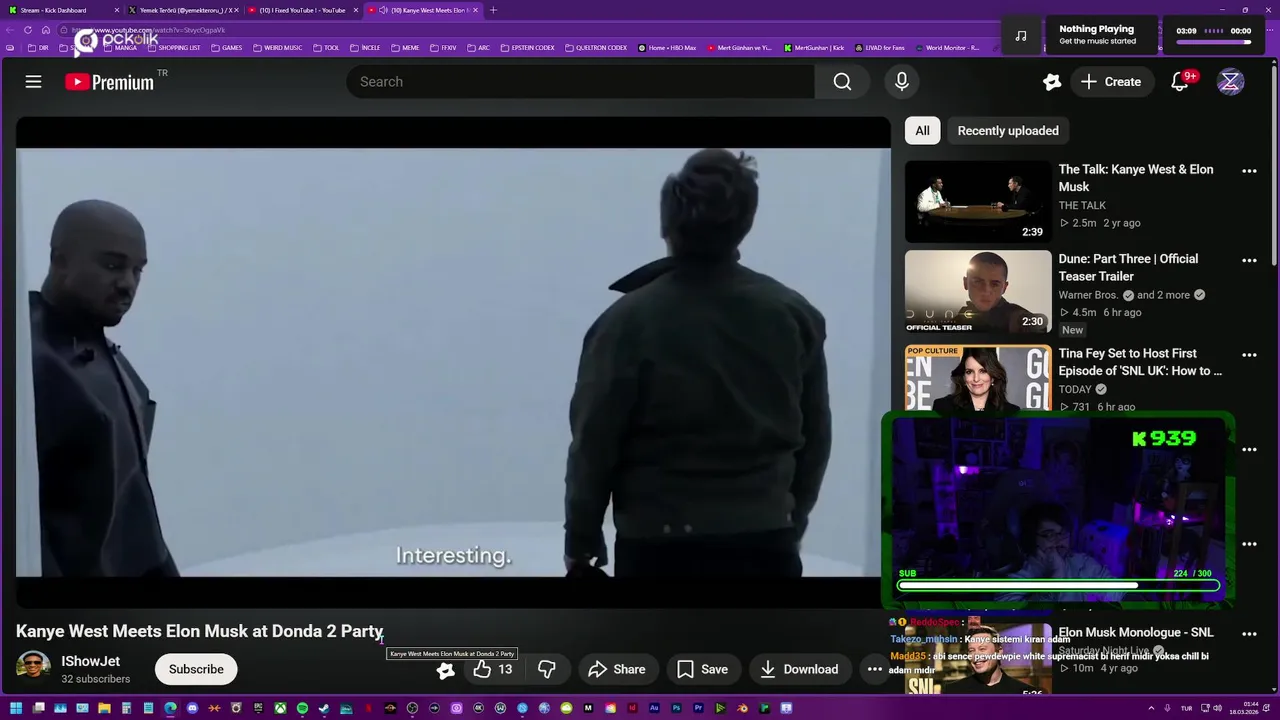The image size is (1280, 720).
Task: Open The Talk Kanye West thumbnail
Action: pos(978,202)
